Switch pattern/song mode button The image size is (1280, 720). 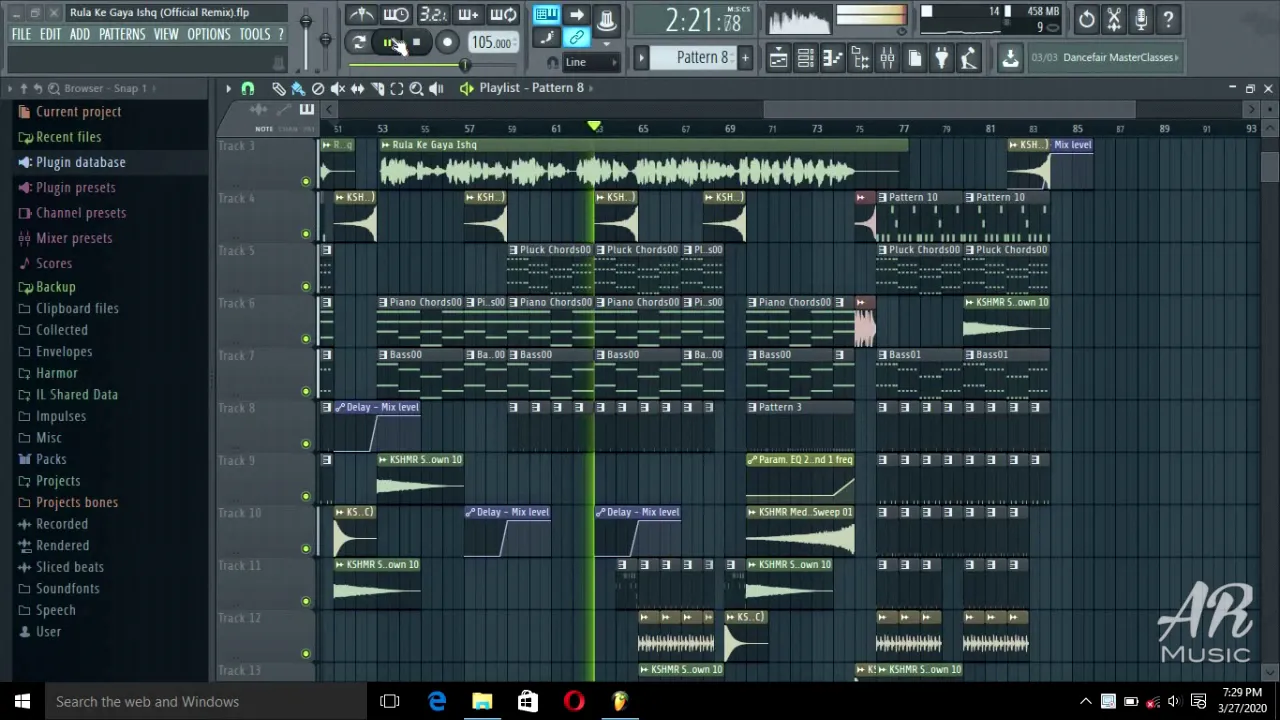(x=359, y=42)
